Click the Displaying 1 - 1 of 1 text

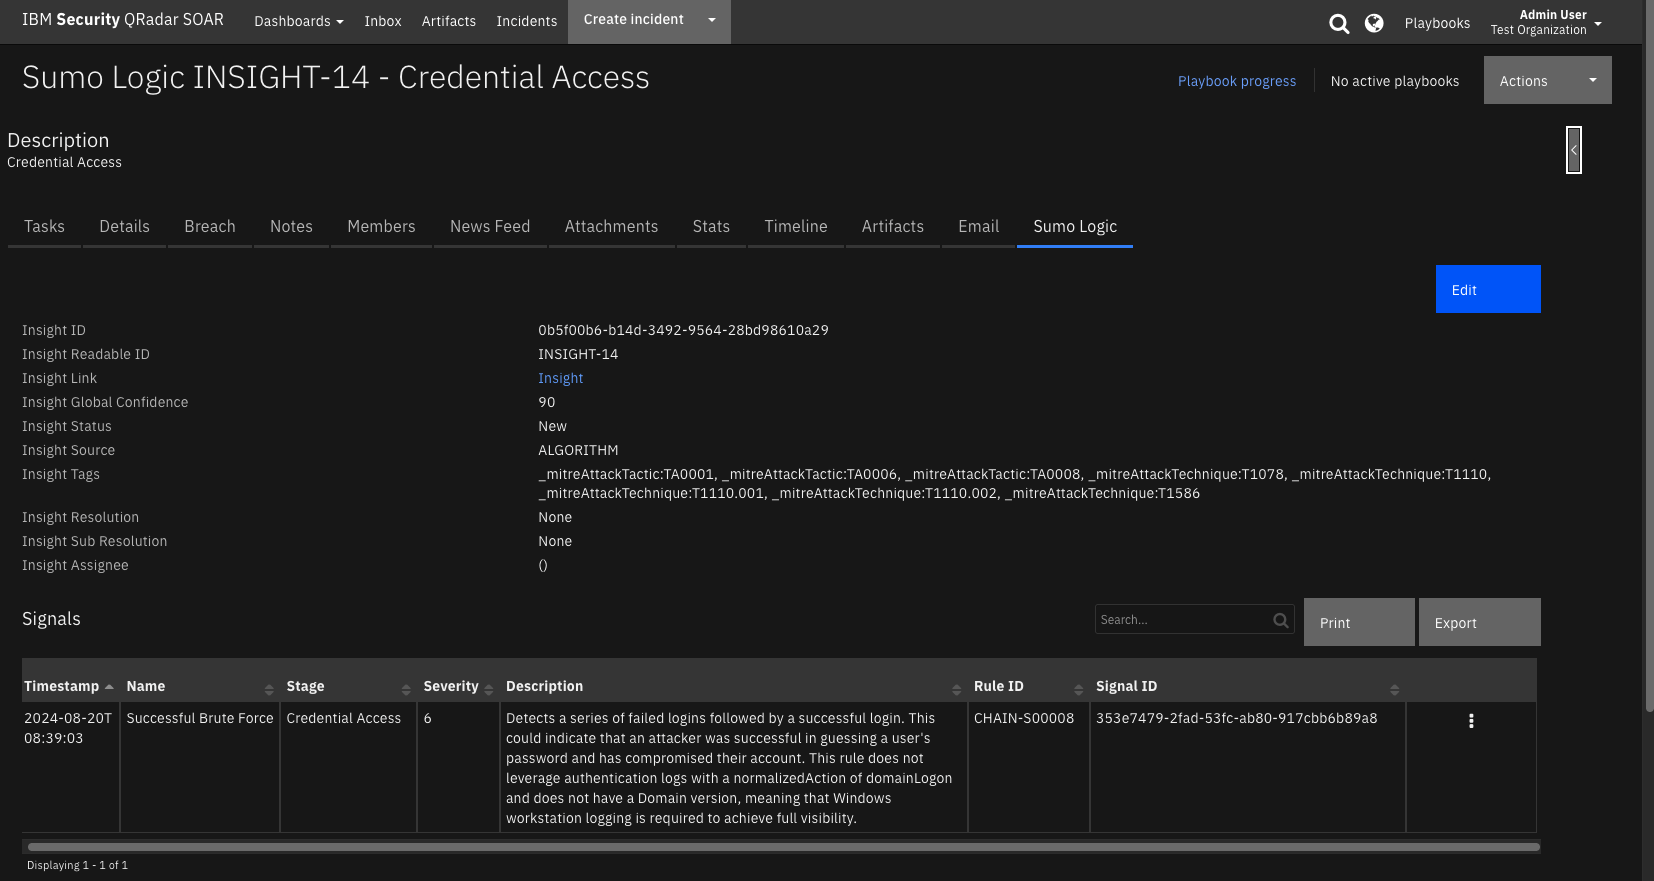(77, 865)
